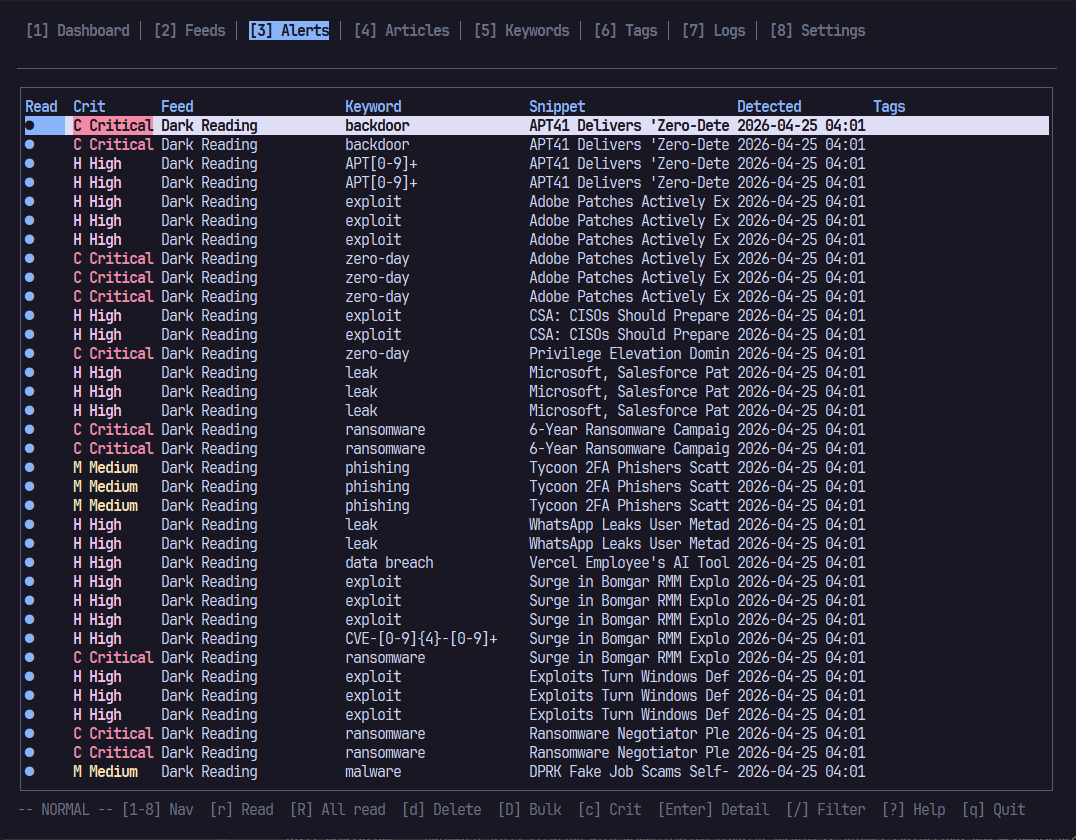
Task: Click Medium badge on the malware row
Action: coord(105,771)
